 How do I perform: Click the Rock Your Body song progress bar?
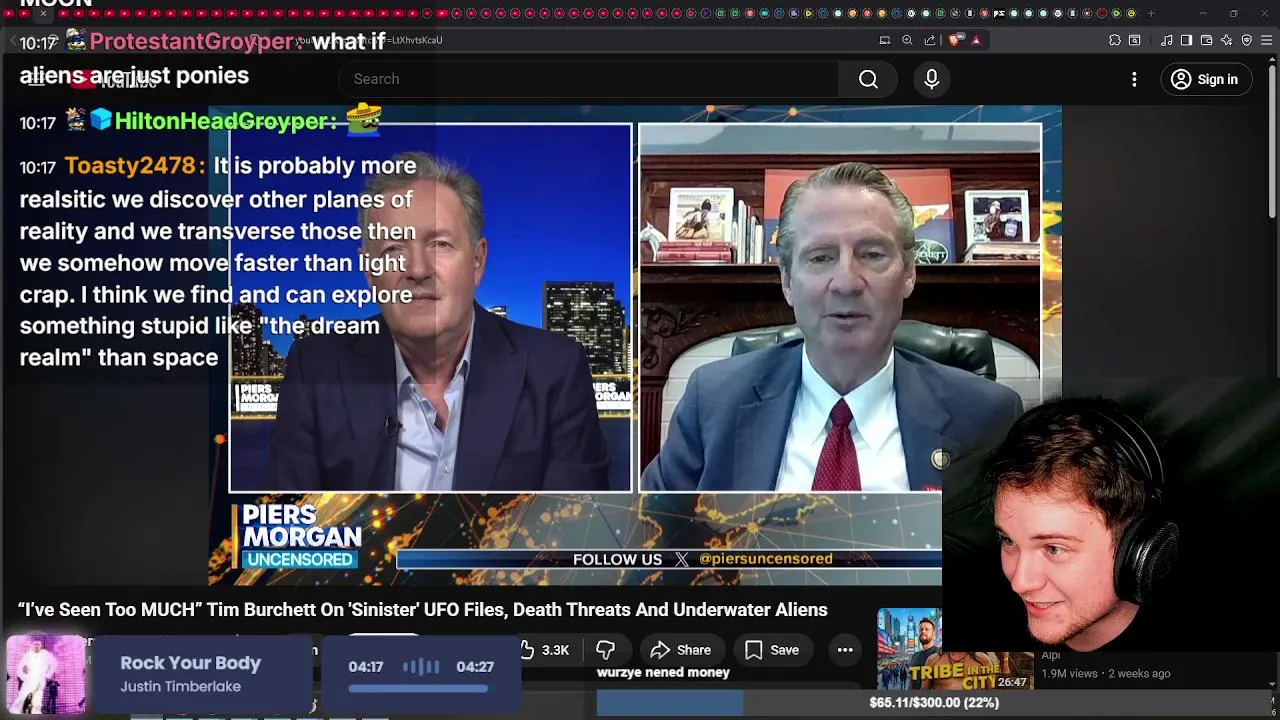click(x=419, y=688)
